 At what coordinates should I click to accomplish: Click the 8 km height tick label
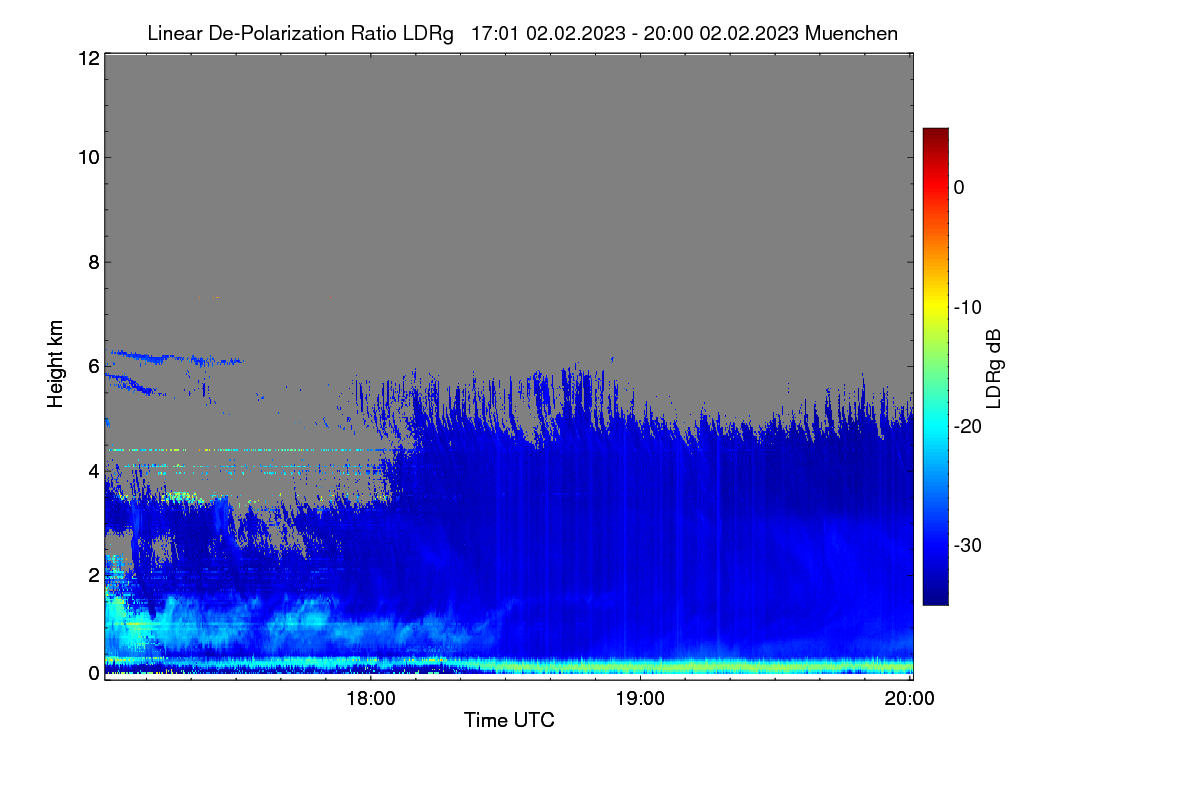click(x=93, y=263)
